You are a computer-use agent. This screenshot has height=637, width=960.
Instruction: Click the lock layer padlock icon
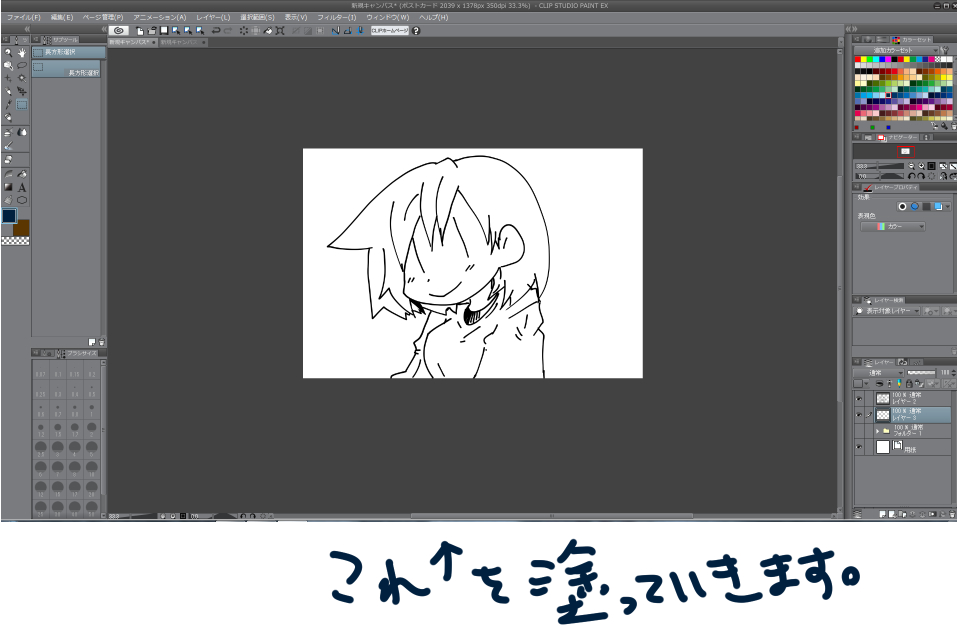pos(909,383)
